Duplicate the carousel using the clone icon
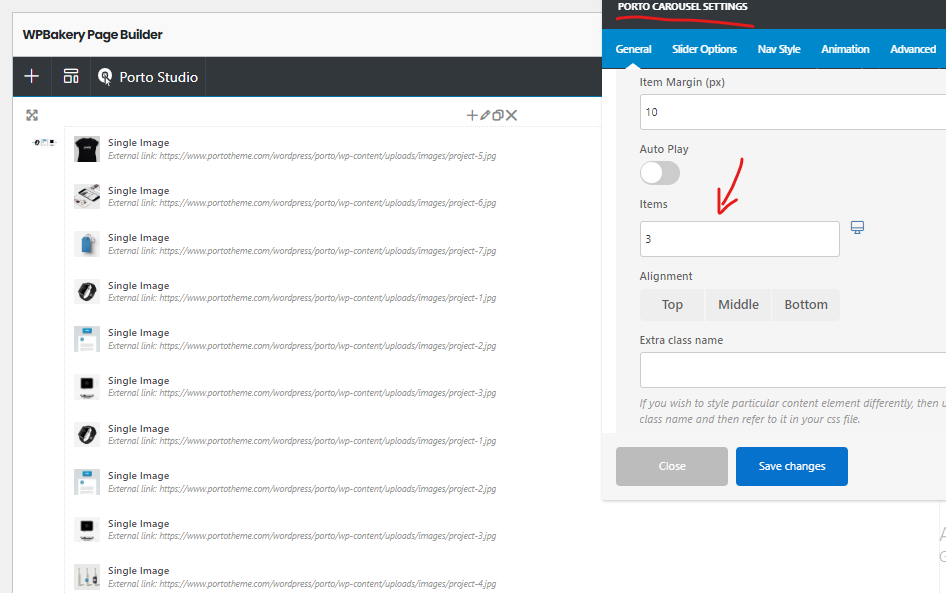This screenshot has height=593, width=946. click(498, 115)
